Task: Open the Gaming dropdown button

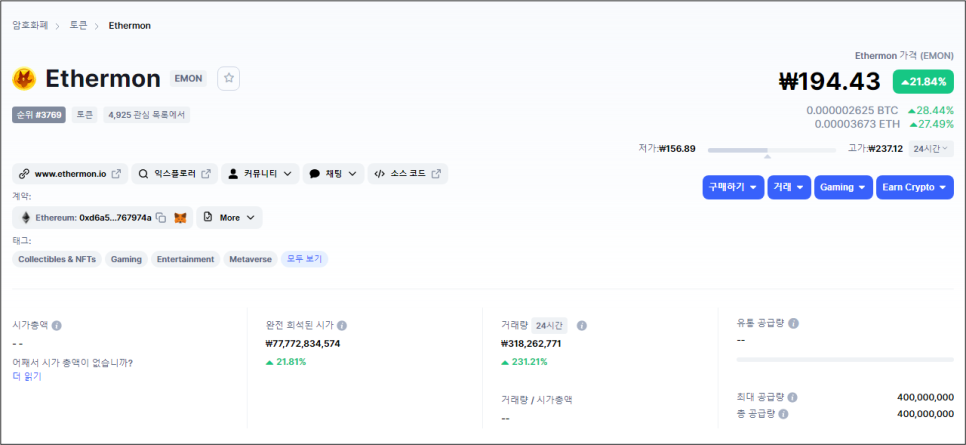Action: [843, 187]
